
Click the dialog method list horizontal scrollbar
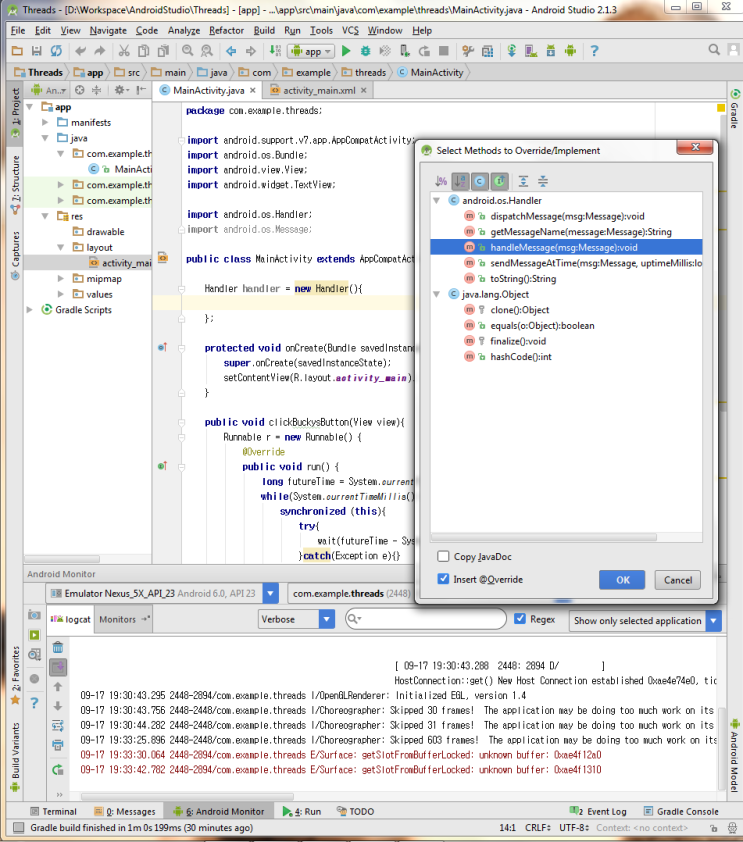[544, 537]
